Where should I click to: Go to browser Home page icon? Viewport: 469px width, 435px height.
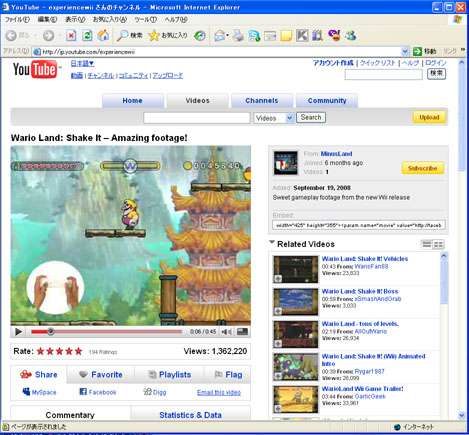point(103,35)
